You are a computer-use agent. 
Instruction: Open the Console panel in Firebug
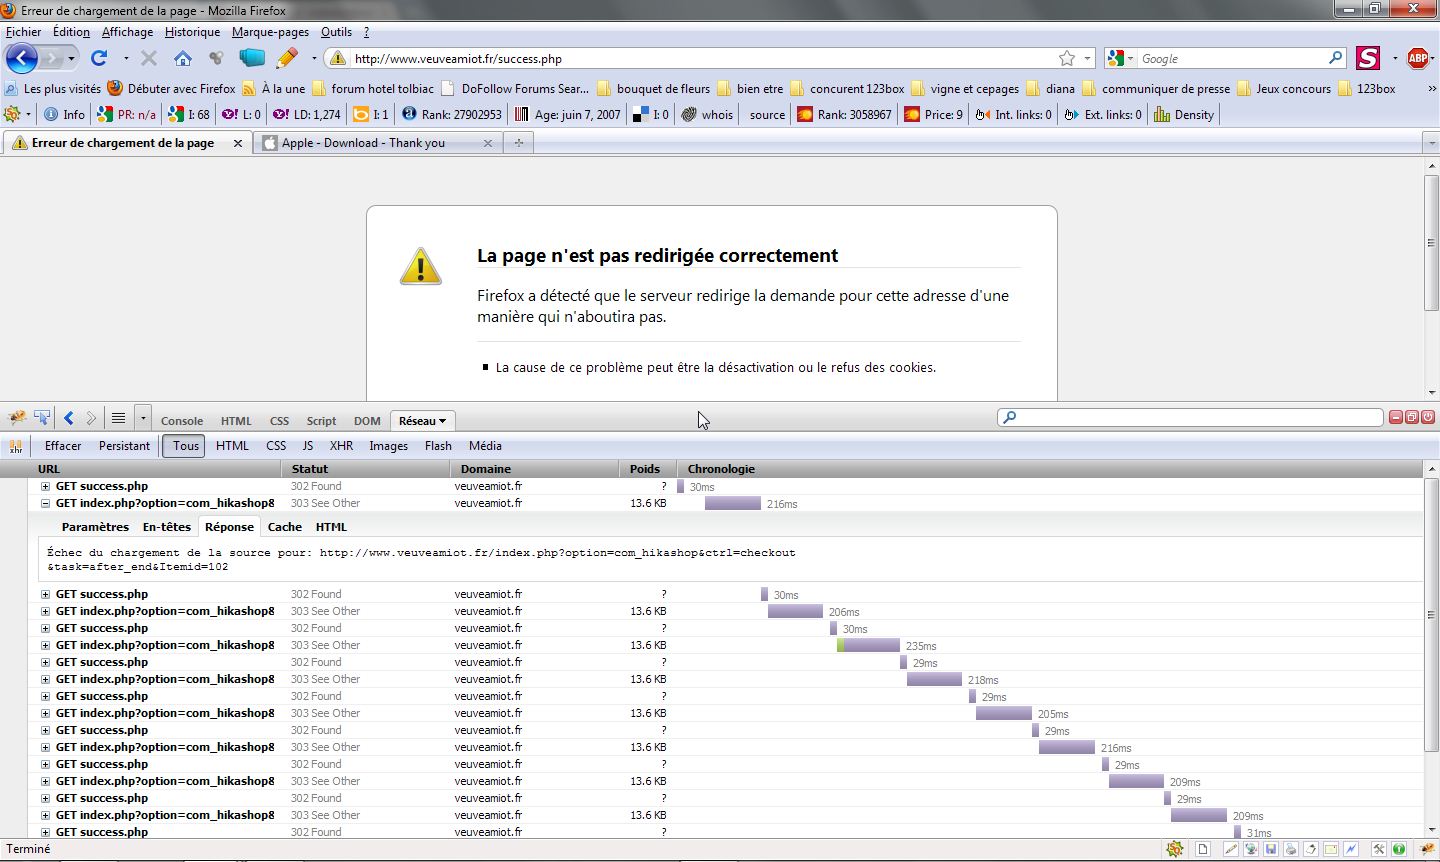click(x=182, y=421)
